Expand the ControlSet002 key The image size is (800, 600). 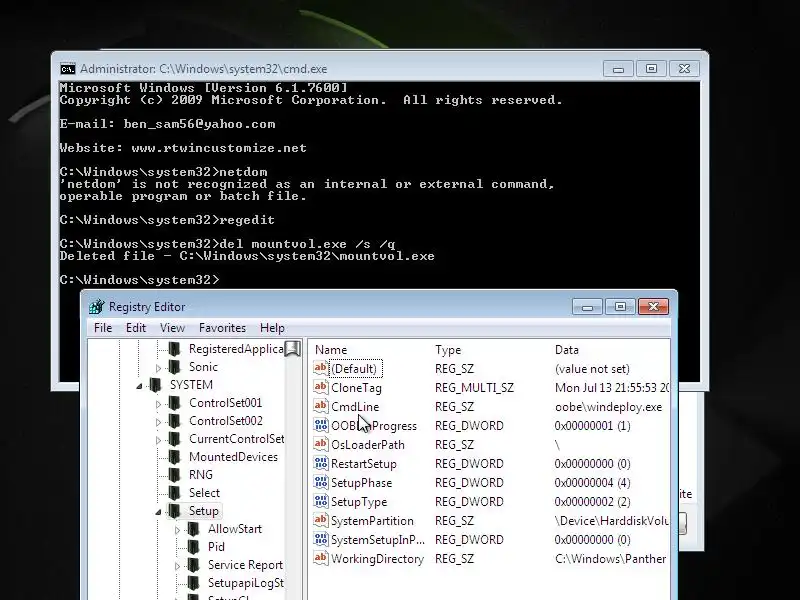click(158, 422)
